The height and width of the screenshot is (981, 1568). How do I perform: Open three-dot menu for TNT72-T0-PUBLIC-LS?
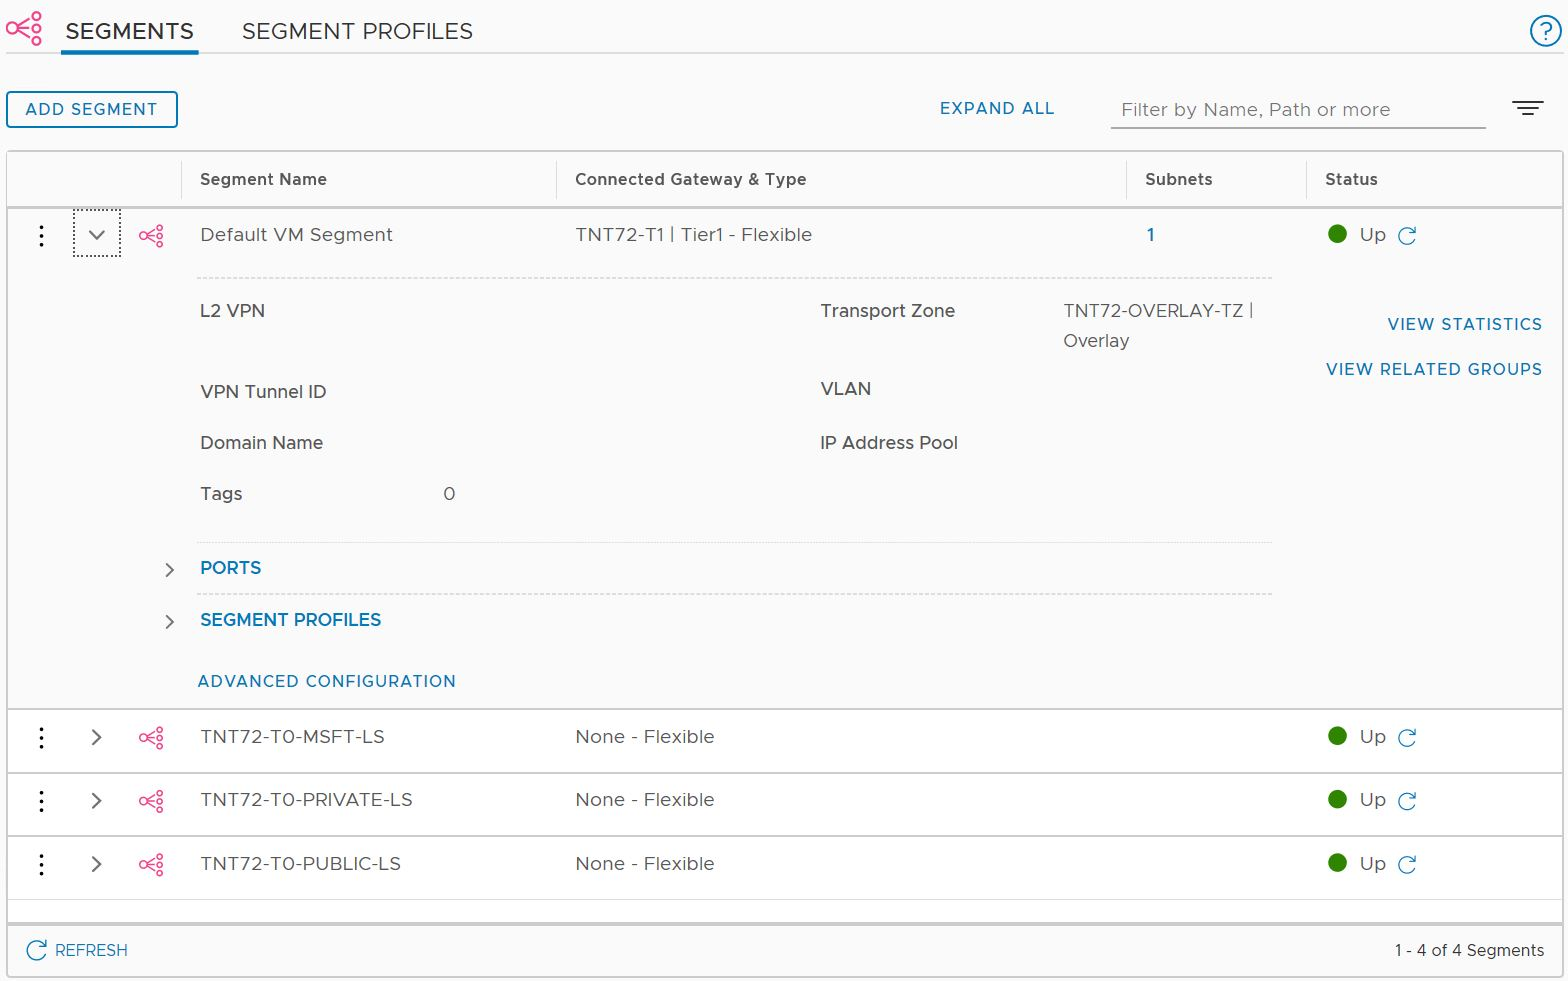coord(41,864)
